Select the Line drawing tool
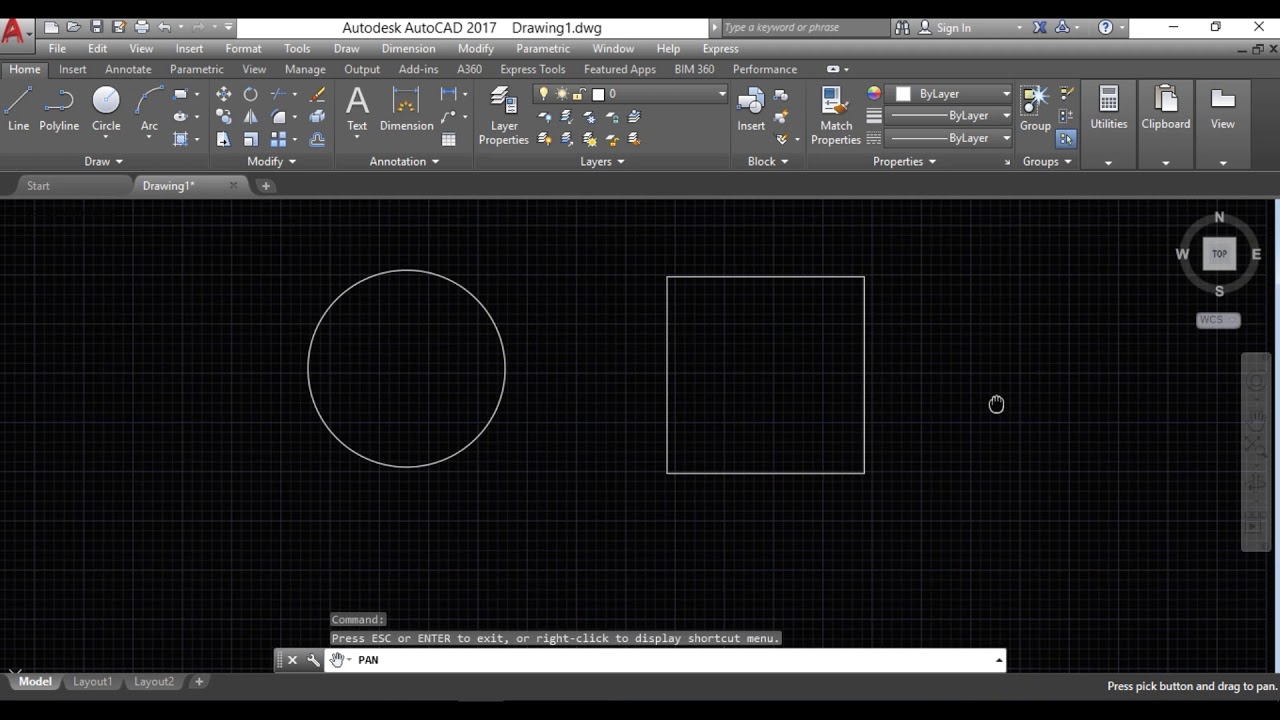This screenshot has width=1280, height=720. 18,108
